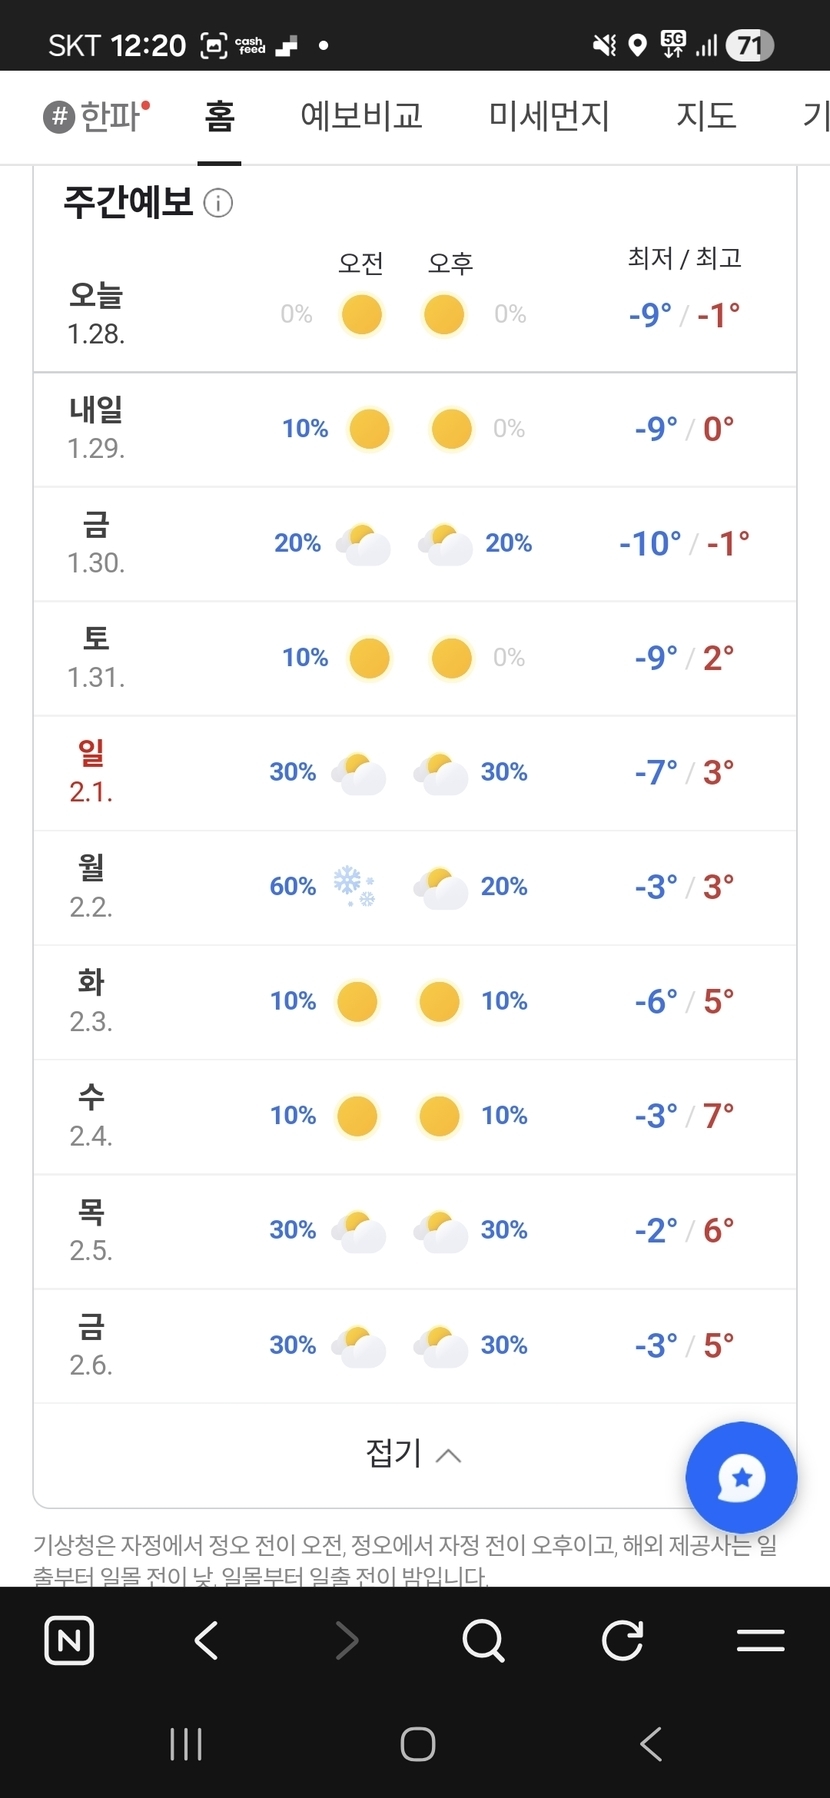830x1798 pixels.
Task: Switch to the 예보비교 tab
Action: pos(361,116)
